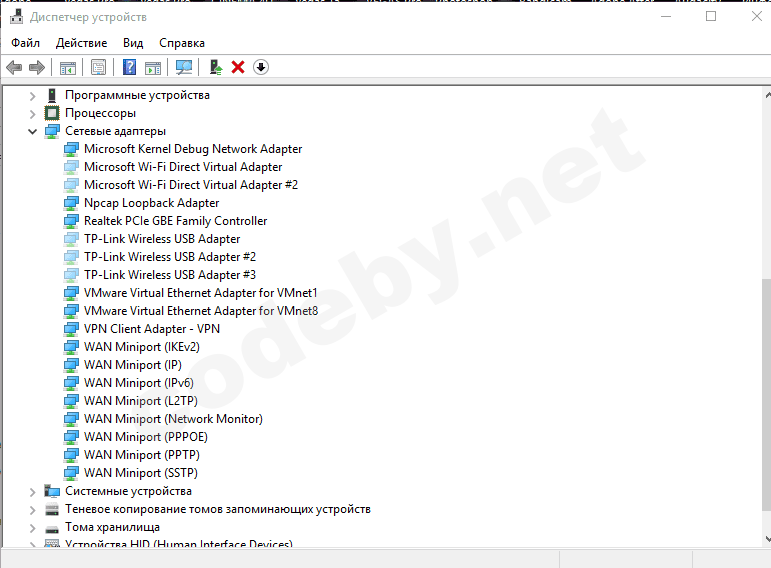The image size is (771, 568).
Task: Click the Disable device down arrow icon
Action: click(261, 67)
